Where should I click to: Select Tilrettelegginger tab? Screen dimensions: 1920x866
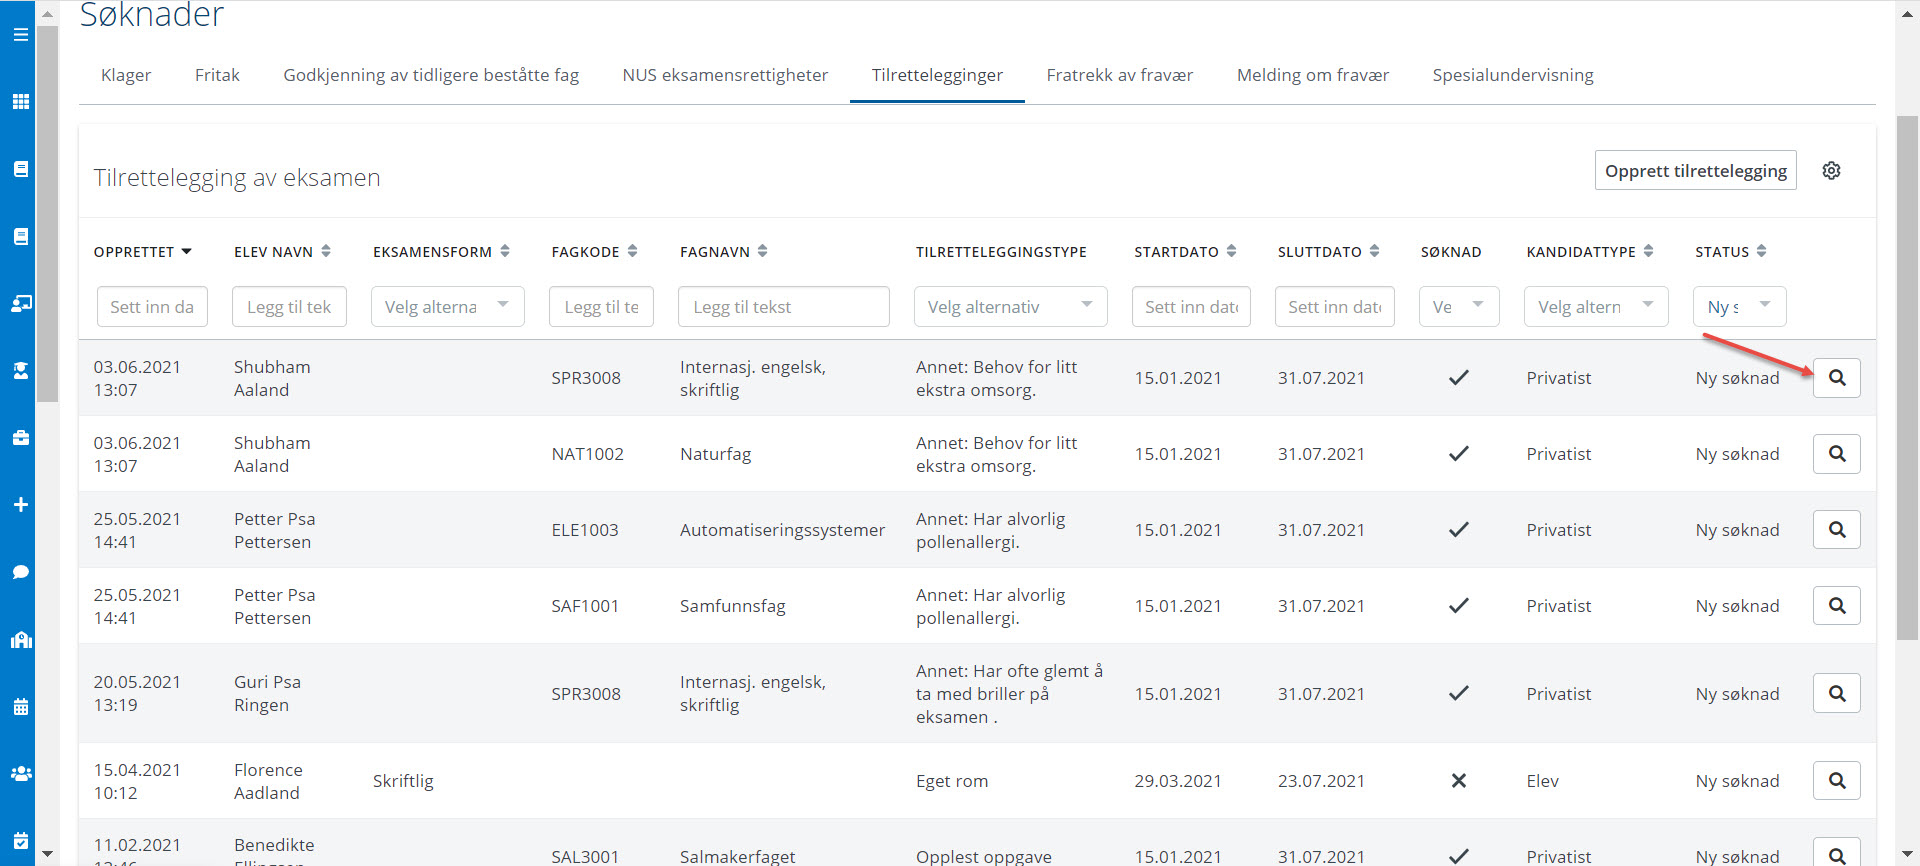(x=937, y=75)
